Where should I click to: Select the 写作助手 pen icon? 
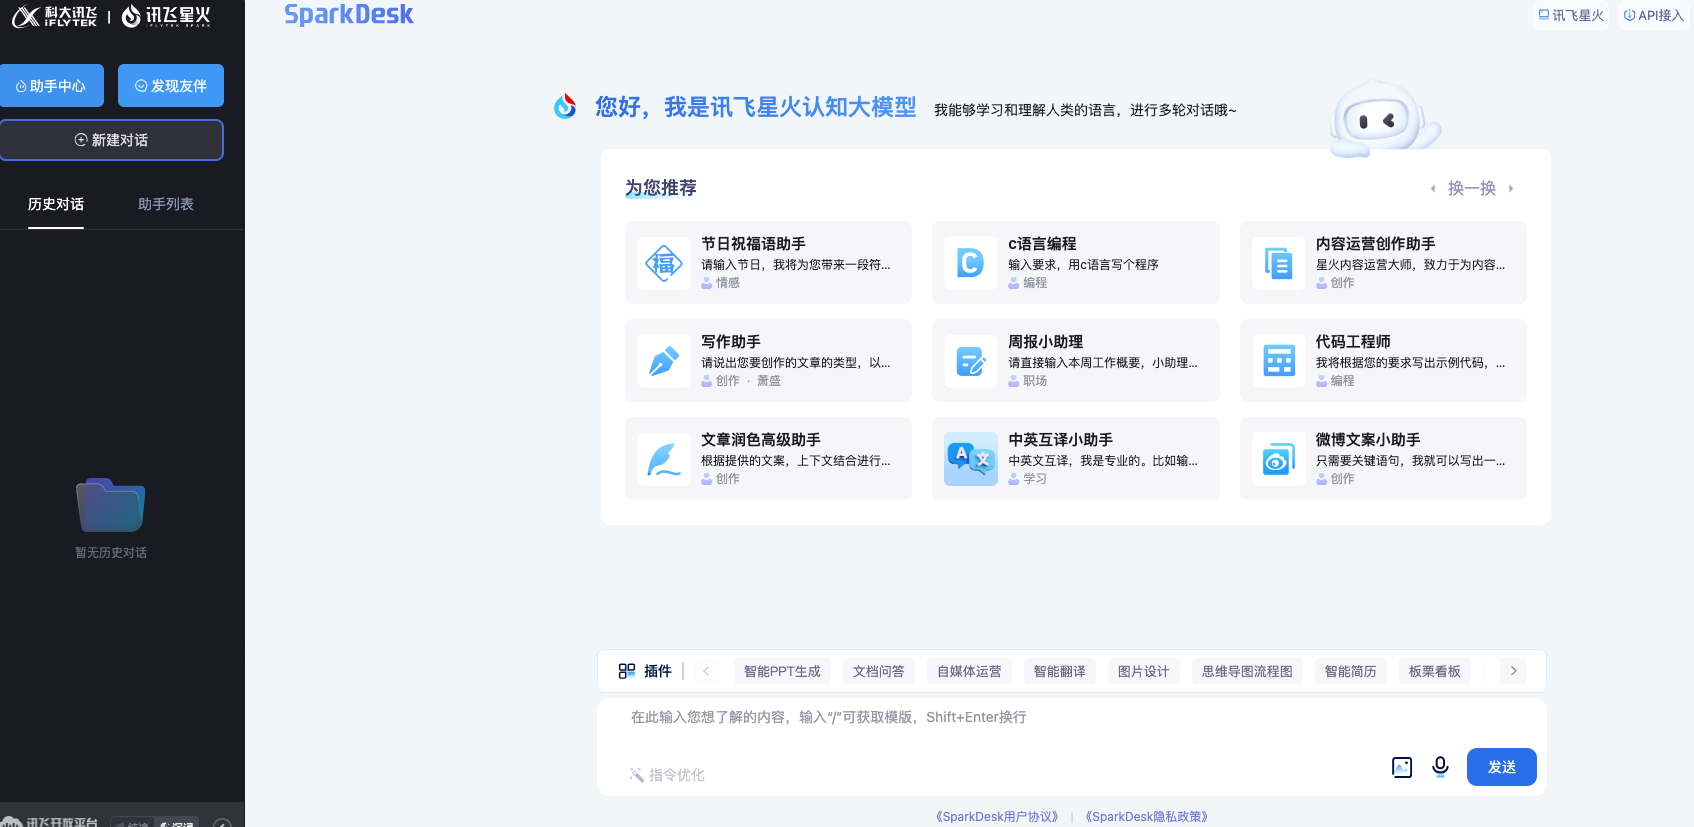664,361
